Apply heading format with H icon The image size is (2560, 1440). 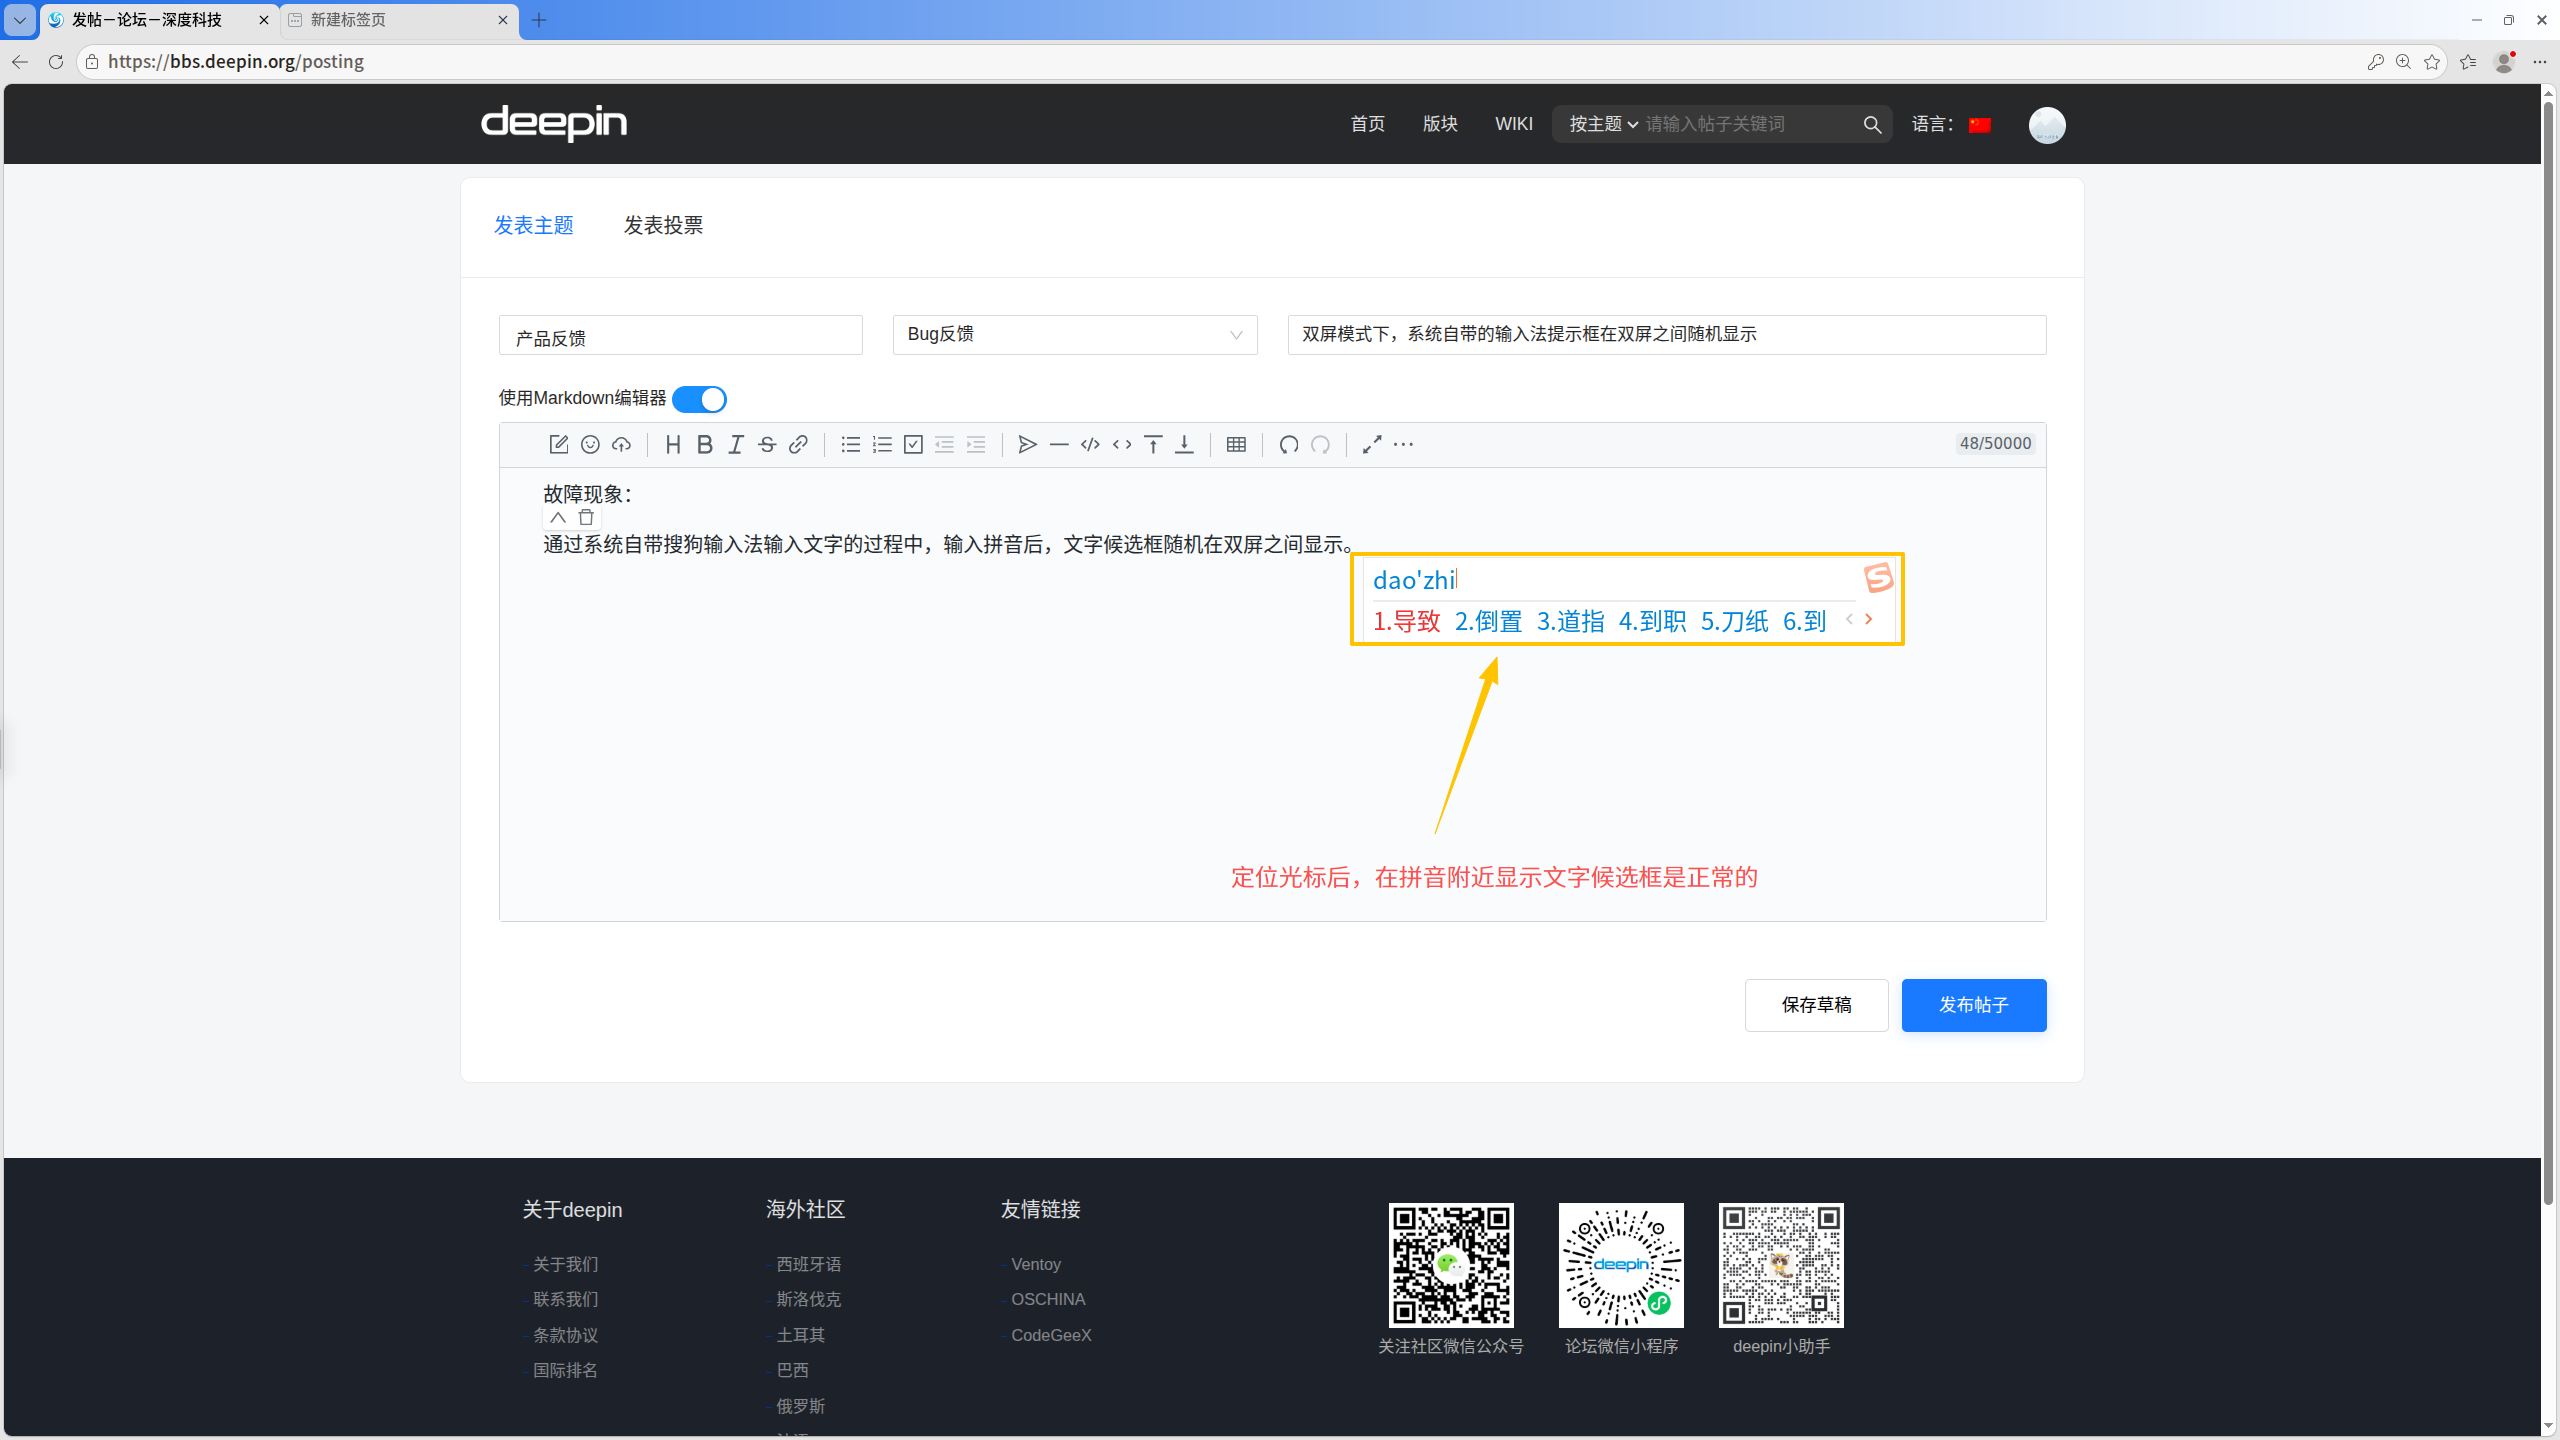click(x=673, y=444)
